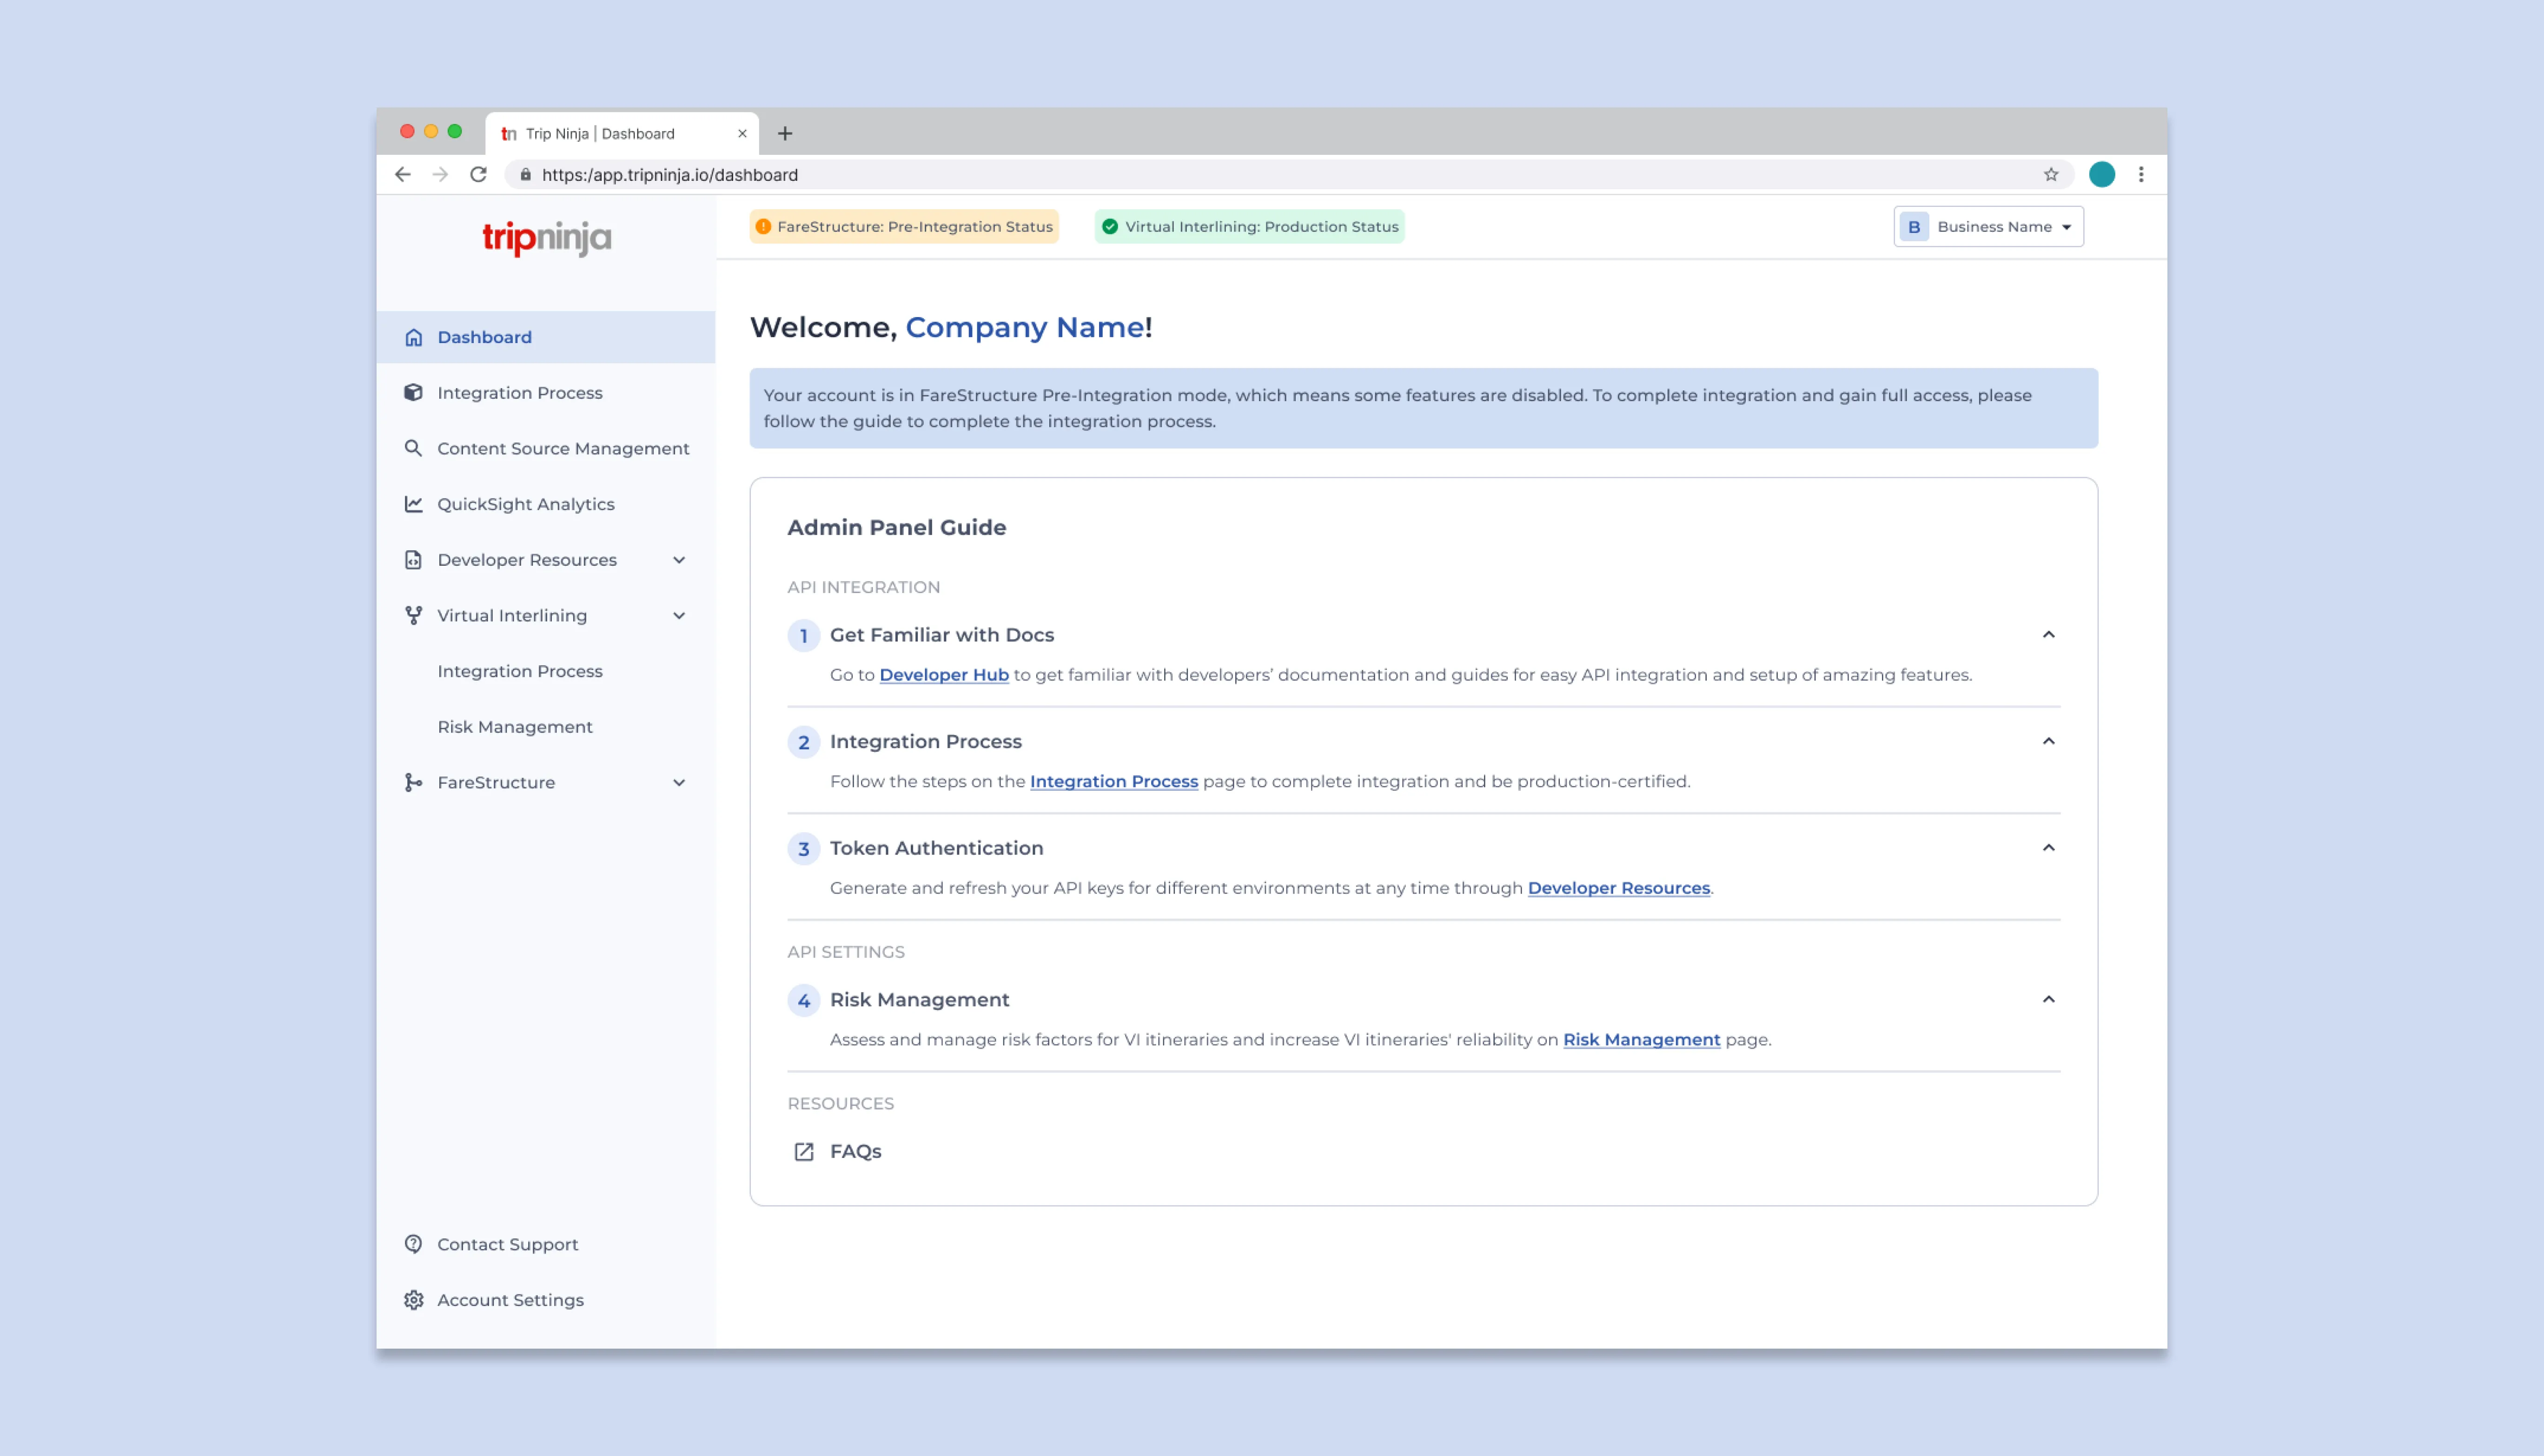Image resolution: width=2544 pixels, height=1456 pixels.
Task: Collapse the Risk Management guide step
Action: coord(2048,1000)
